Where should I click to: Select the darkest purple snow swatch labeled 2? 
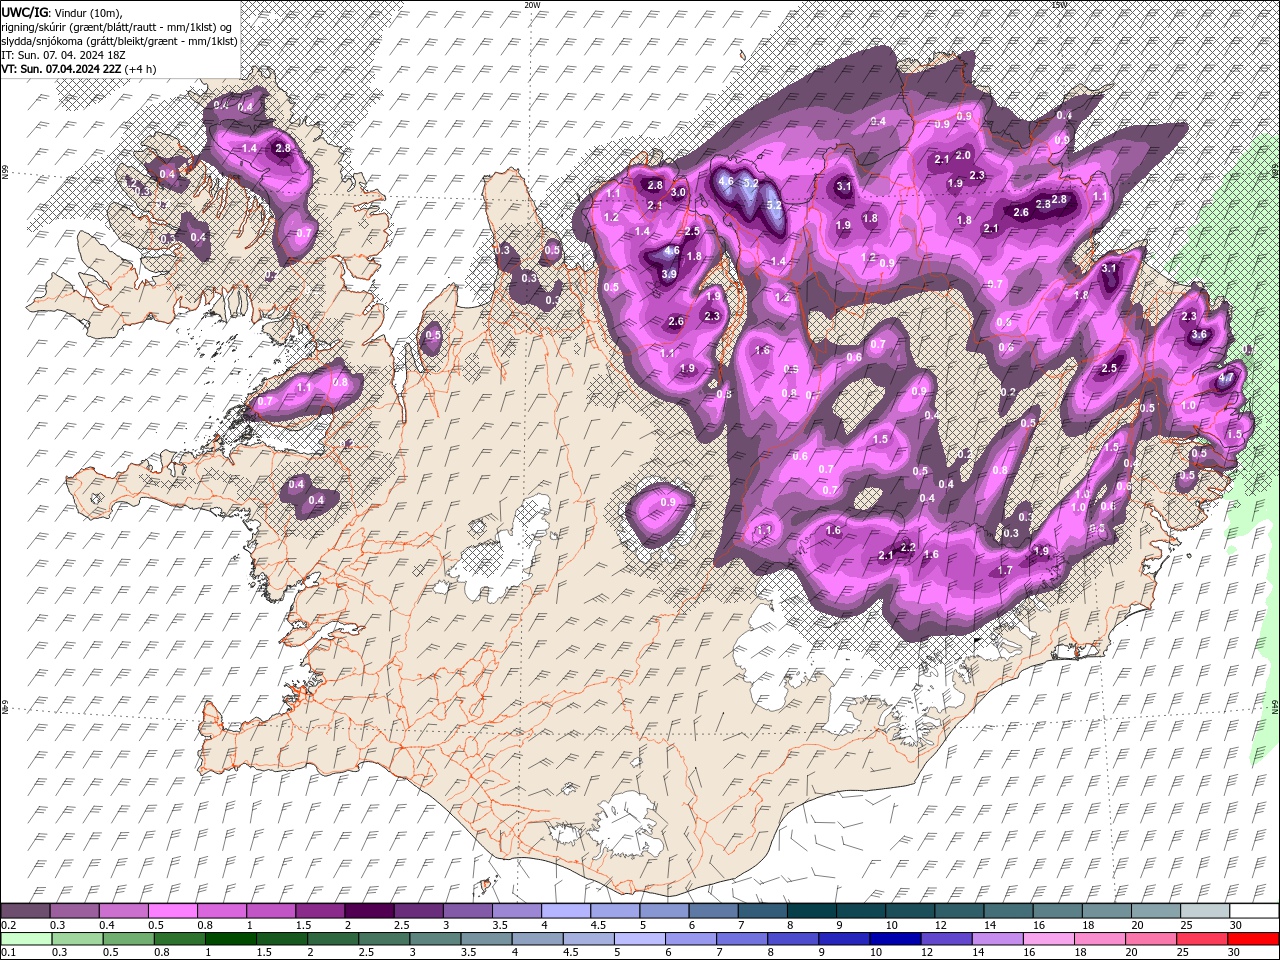[x=369, y=910]
